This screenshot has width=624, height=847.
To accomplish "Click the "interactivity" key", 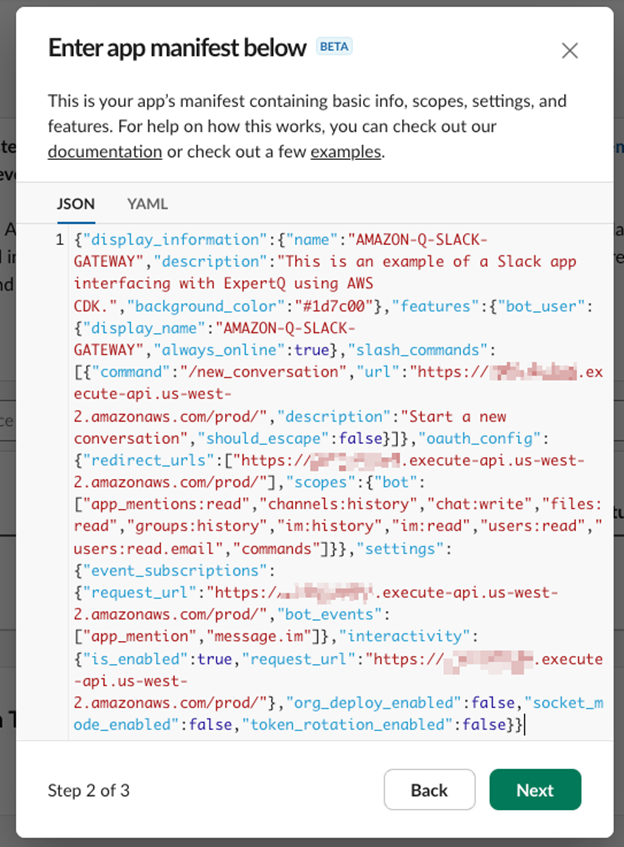I will click(x=405, y=636).
